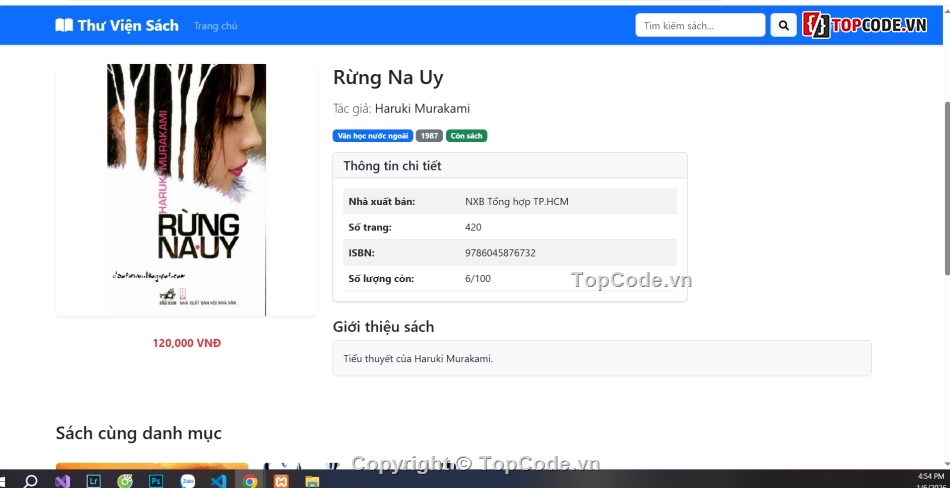Open XAMPP from the taskbar
This screenshot has height=488, width=950.
pos(281,480)
